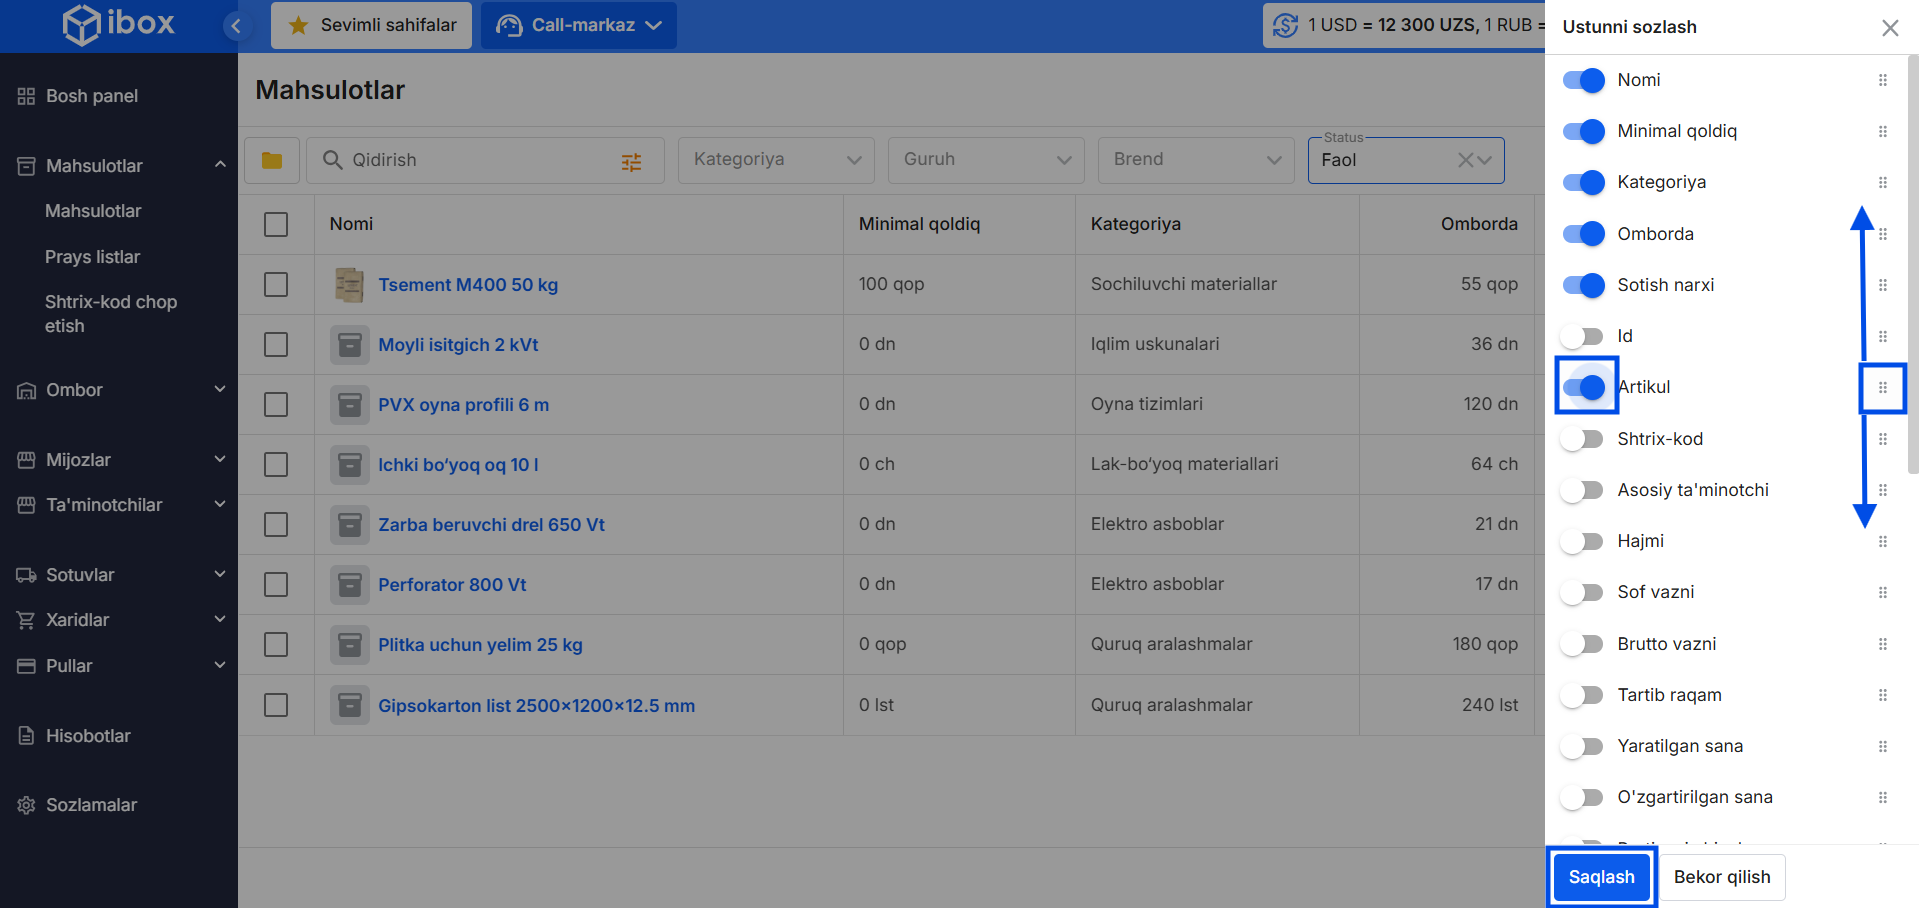Image resolution: width=1919 pixels, height=908 pixels.
Task: Turn off the Sotish narxi column toggle
Action: click(1584, 285)
